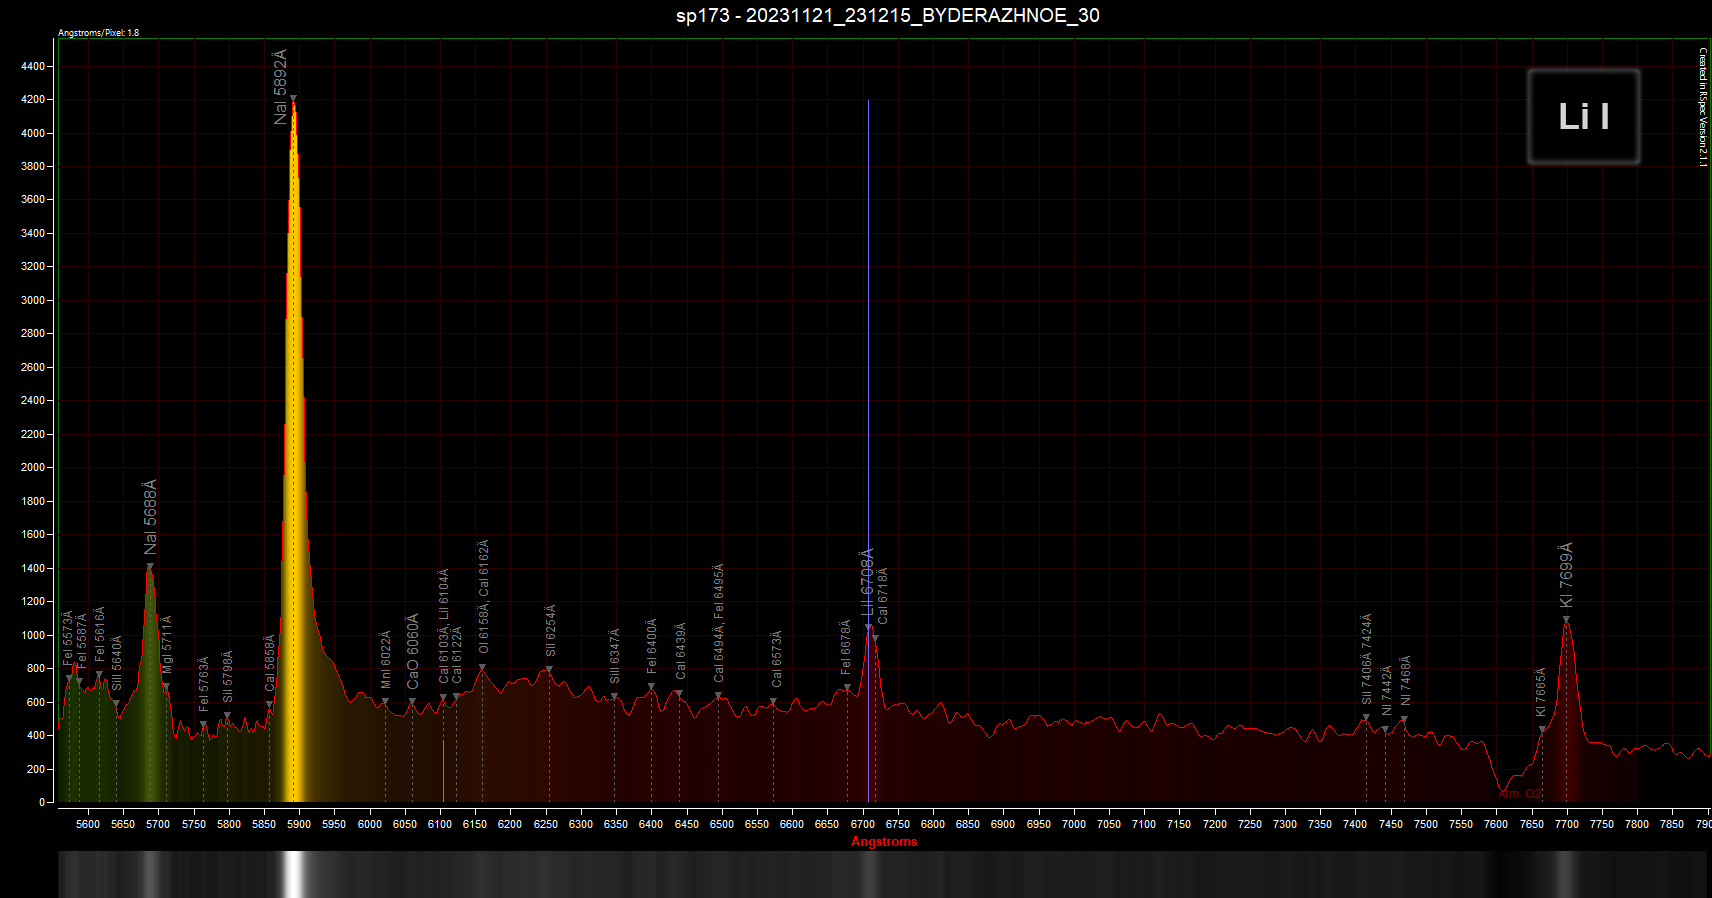Click the bright sodium band in spectrum strip

point(293,874)
